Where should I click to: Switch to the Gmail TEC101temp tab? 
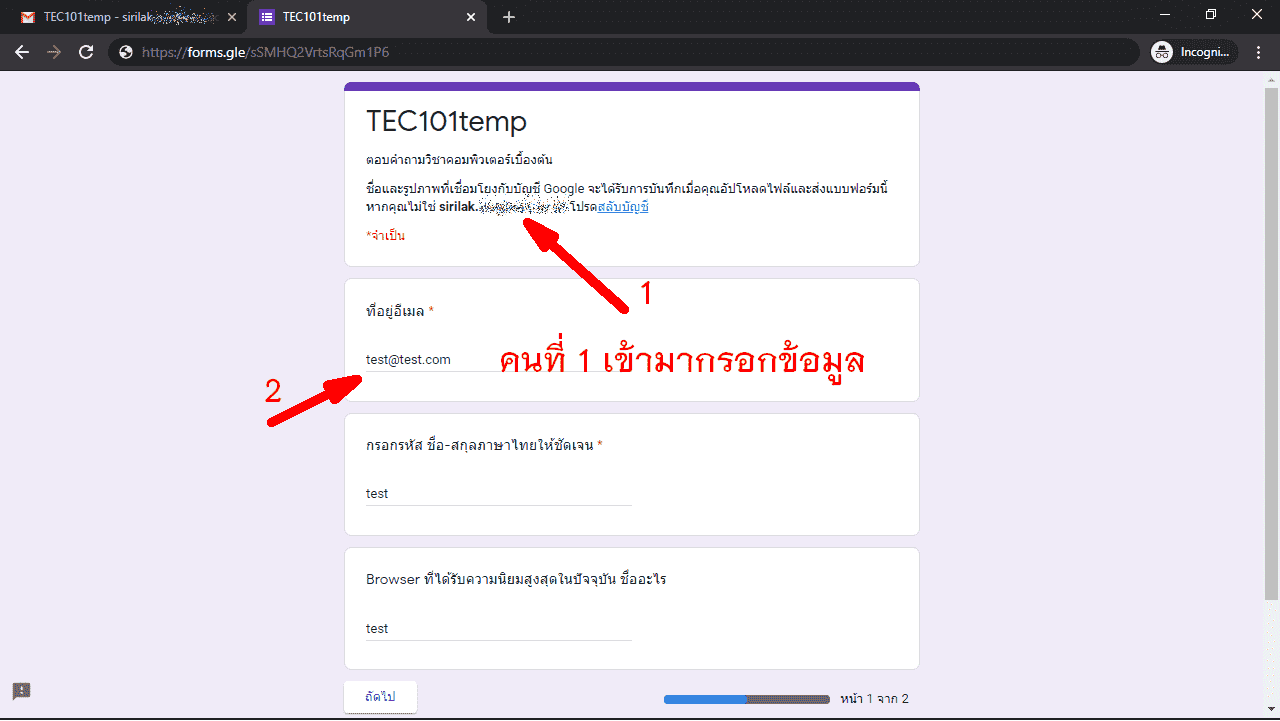[120, 17]
